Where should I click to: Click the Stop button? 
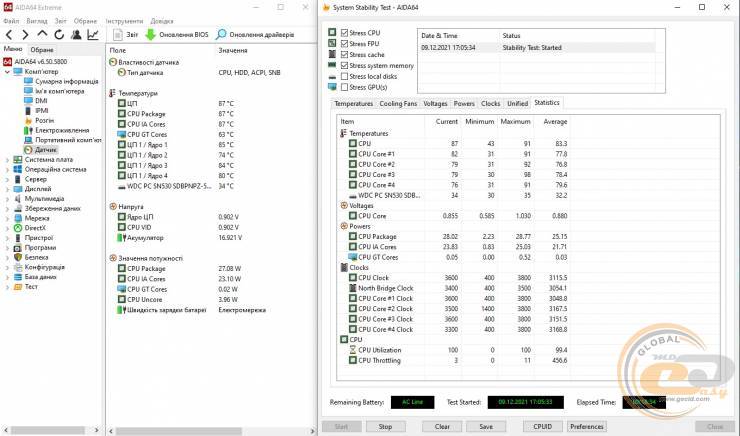[385, 427]
